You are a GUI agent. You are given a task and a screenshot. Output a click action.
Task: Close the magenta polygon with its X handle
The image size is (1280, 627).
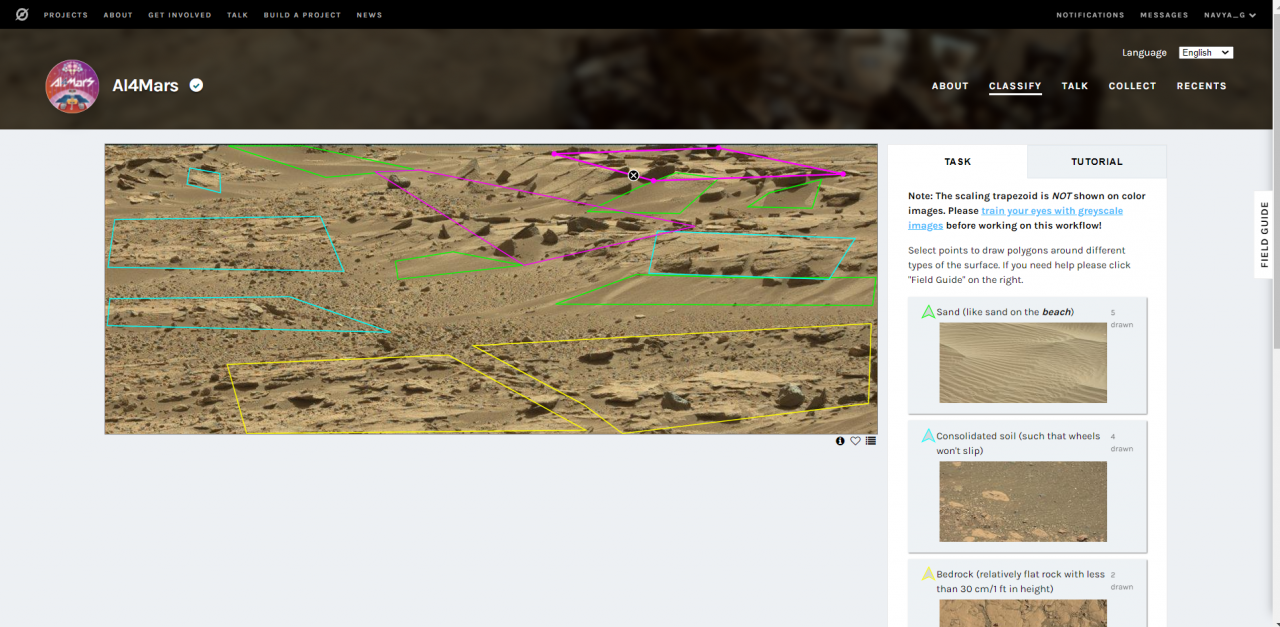click(x=633, y=175)
